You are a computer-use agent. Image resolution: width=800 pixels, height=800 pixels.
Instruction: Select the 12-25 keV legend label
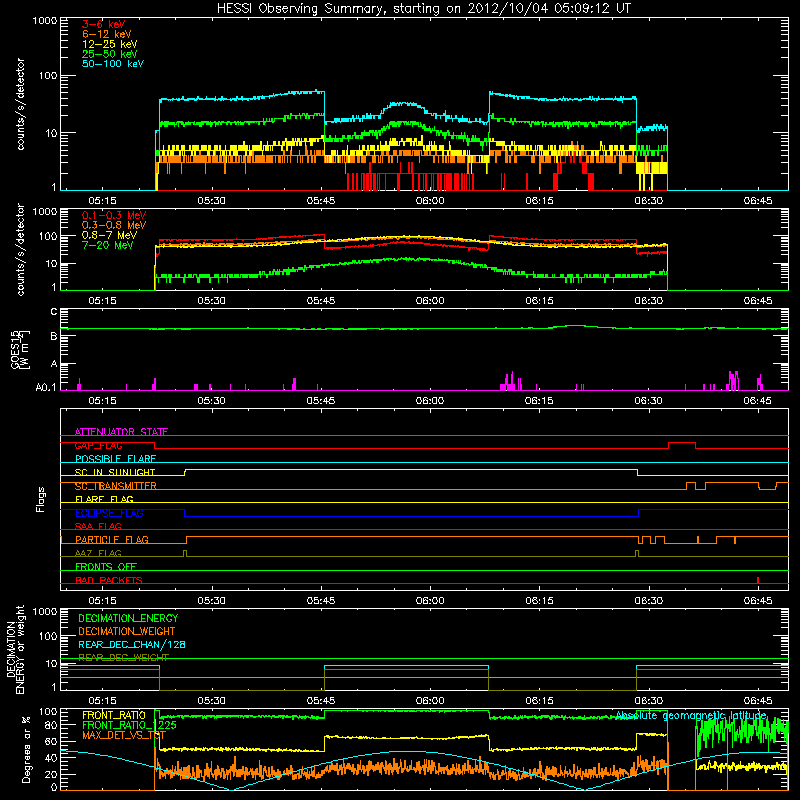110,44
